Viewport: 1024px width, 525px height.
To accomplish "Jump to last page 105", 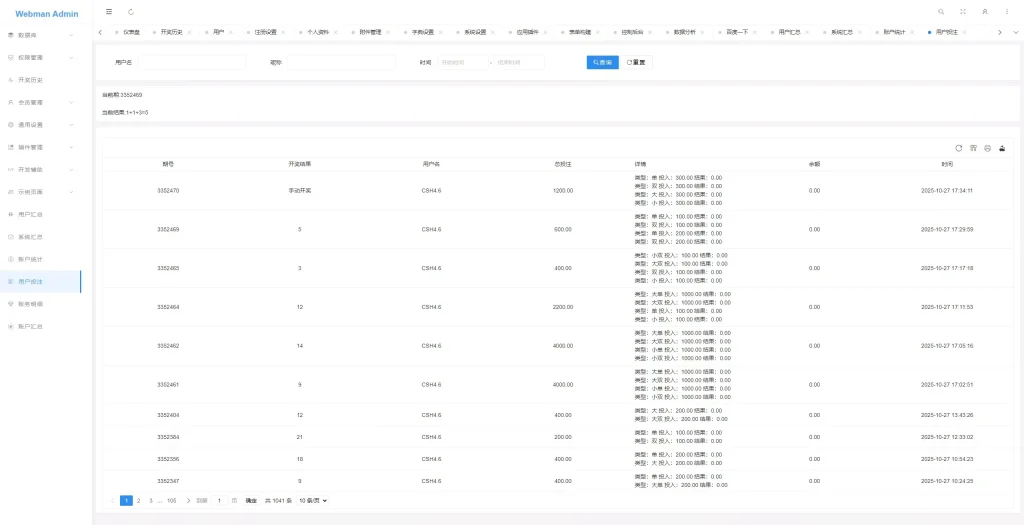I will (x=172, y=500).
